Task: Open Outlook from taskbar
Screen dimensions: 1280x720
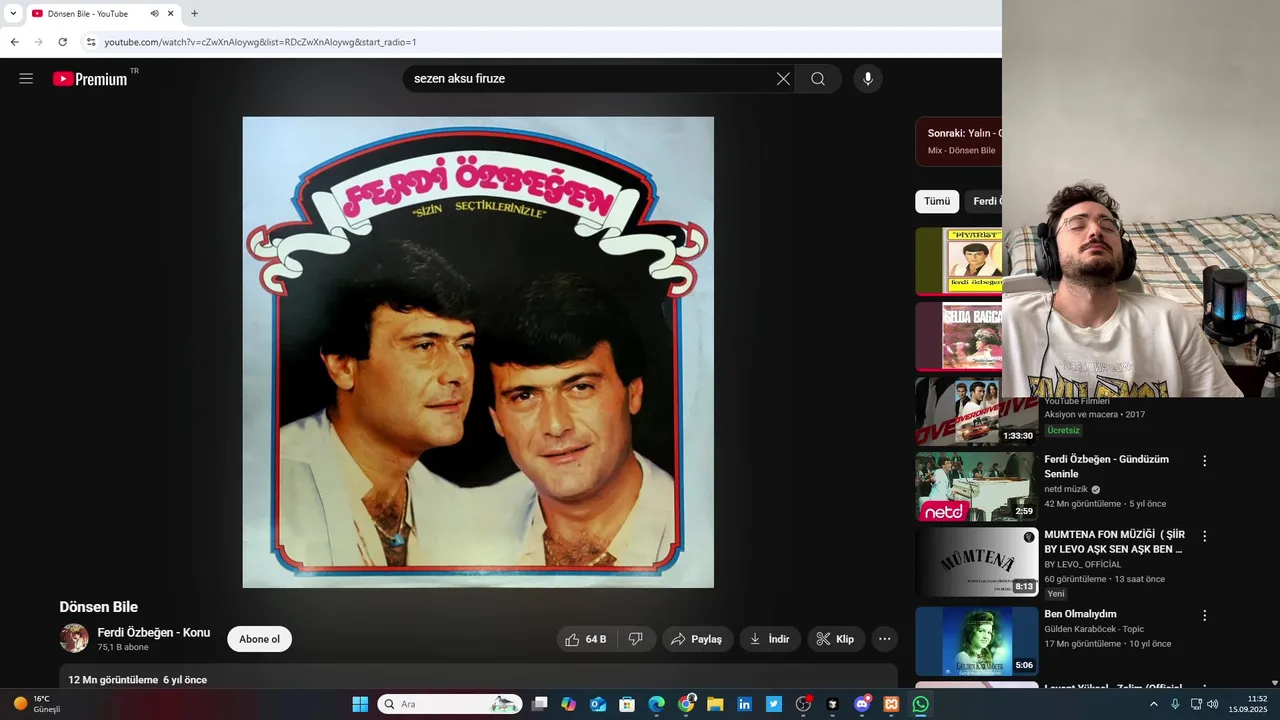Action: [598, 704]
